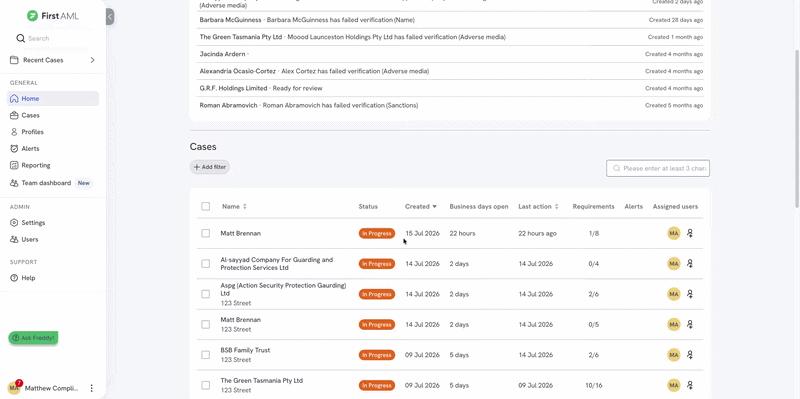Open the Home menu item
800x399 pixels.
coord(53,98)
